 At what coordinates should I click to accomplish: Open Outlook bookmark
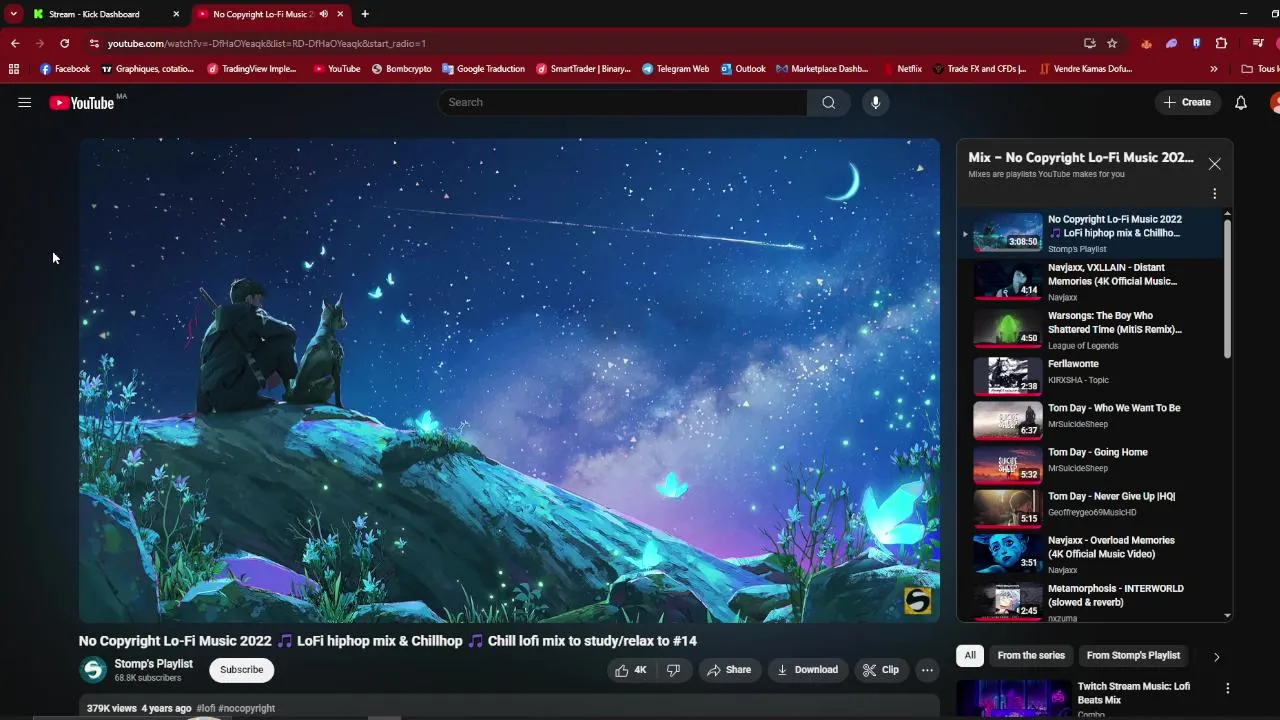pos(743,69)
